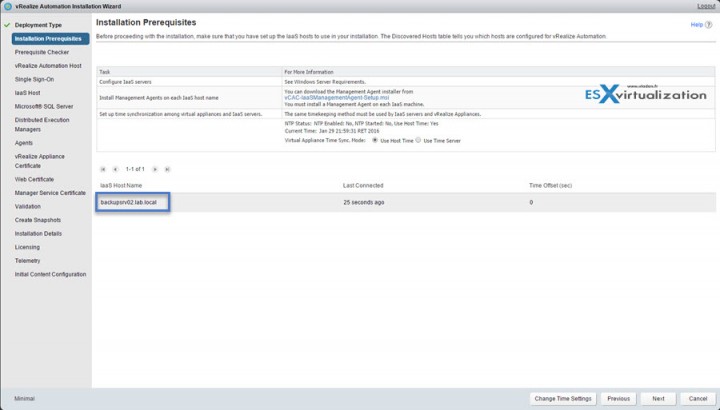The height and width of the screenshot is (410, 720).
Task: Click the '1-1 of 1' page indicator
Action: 135,169
